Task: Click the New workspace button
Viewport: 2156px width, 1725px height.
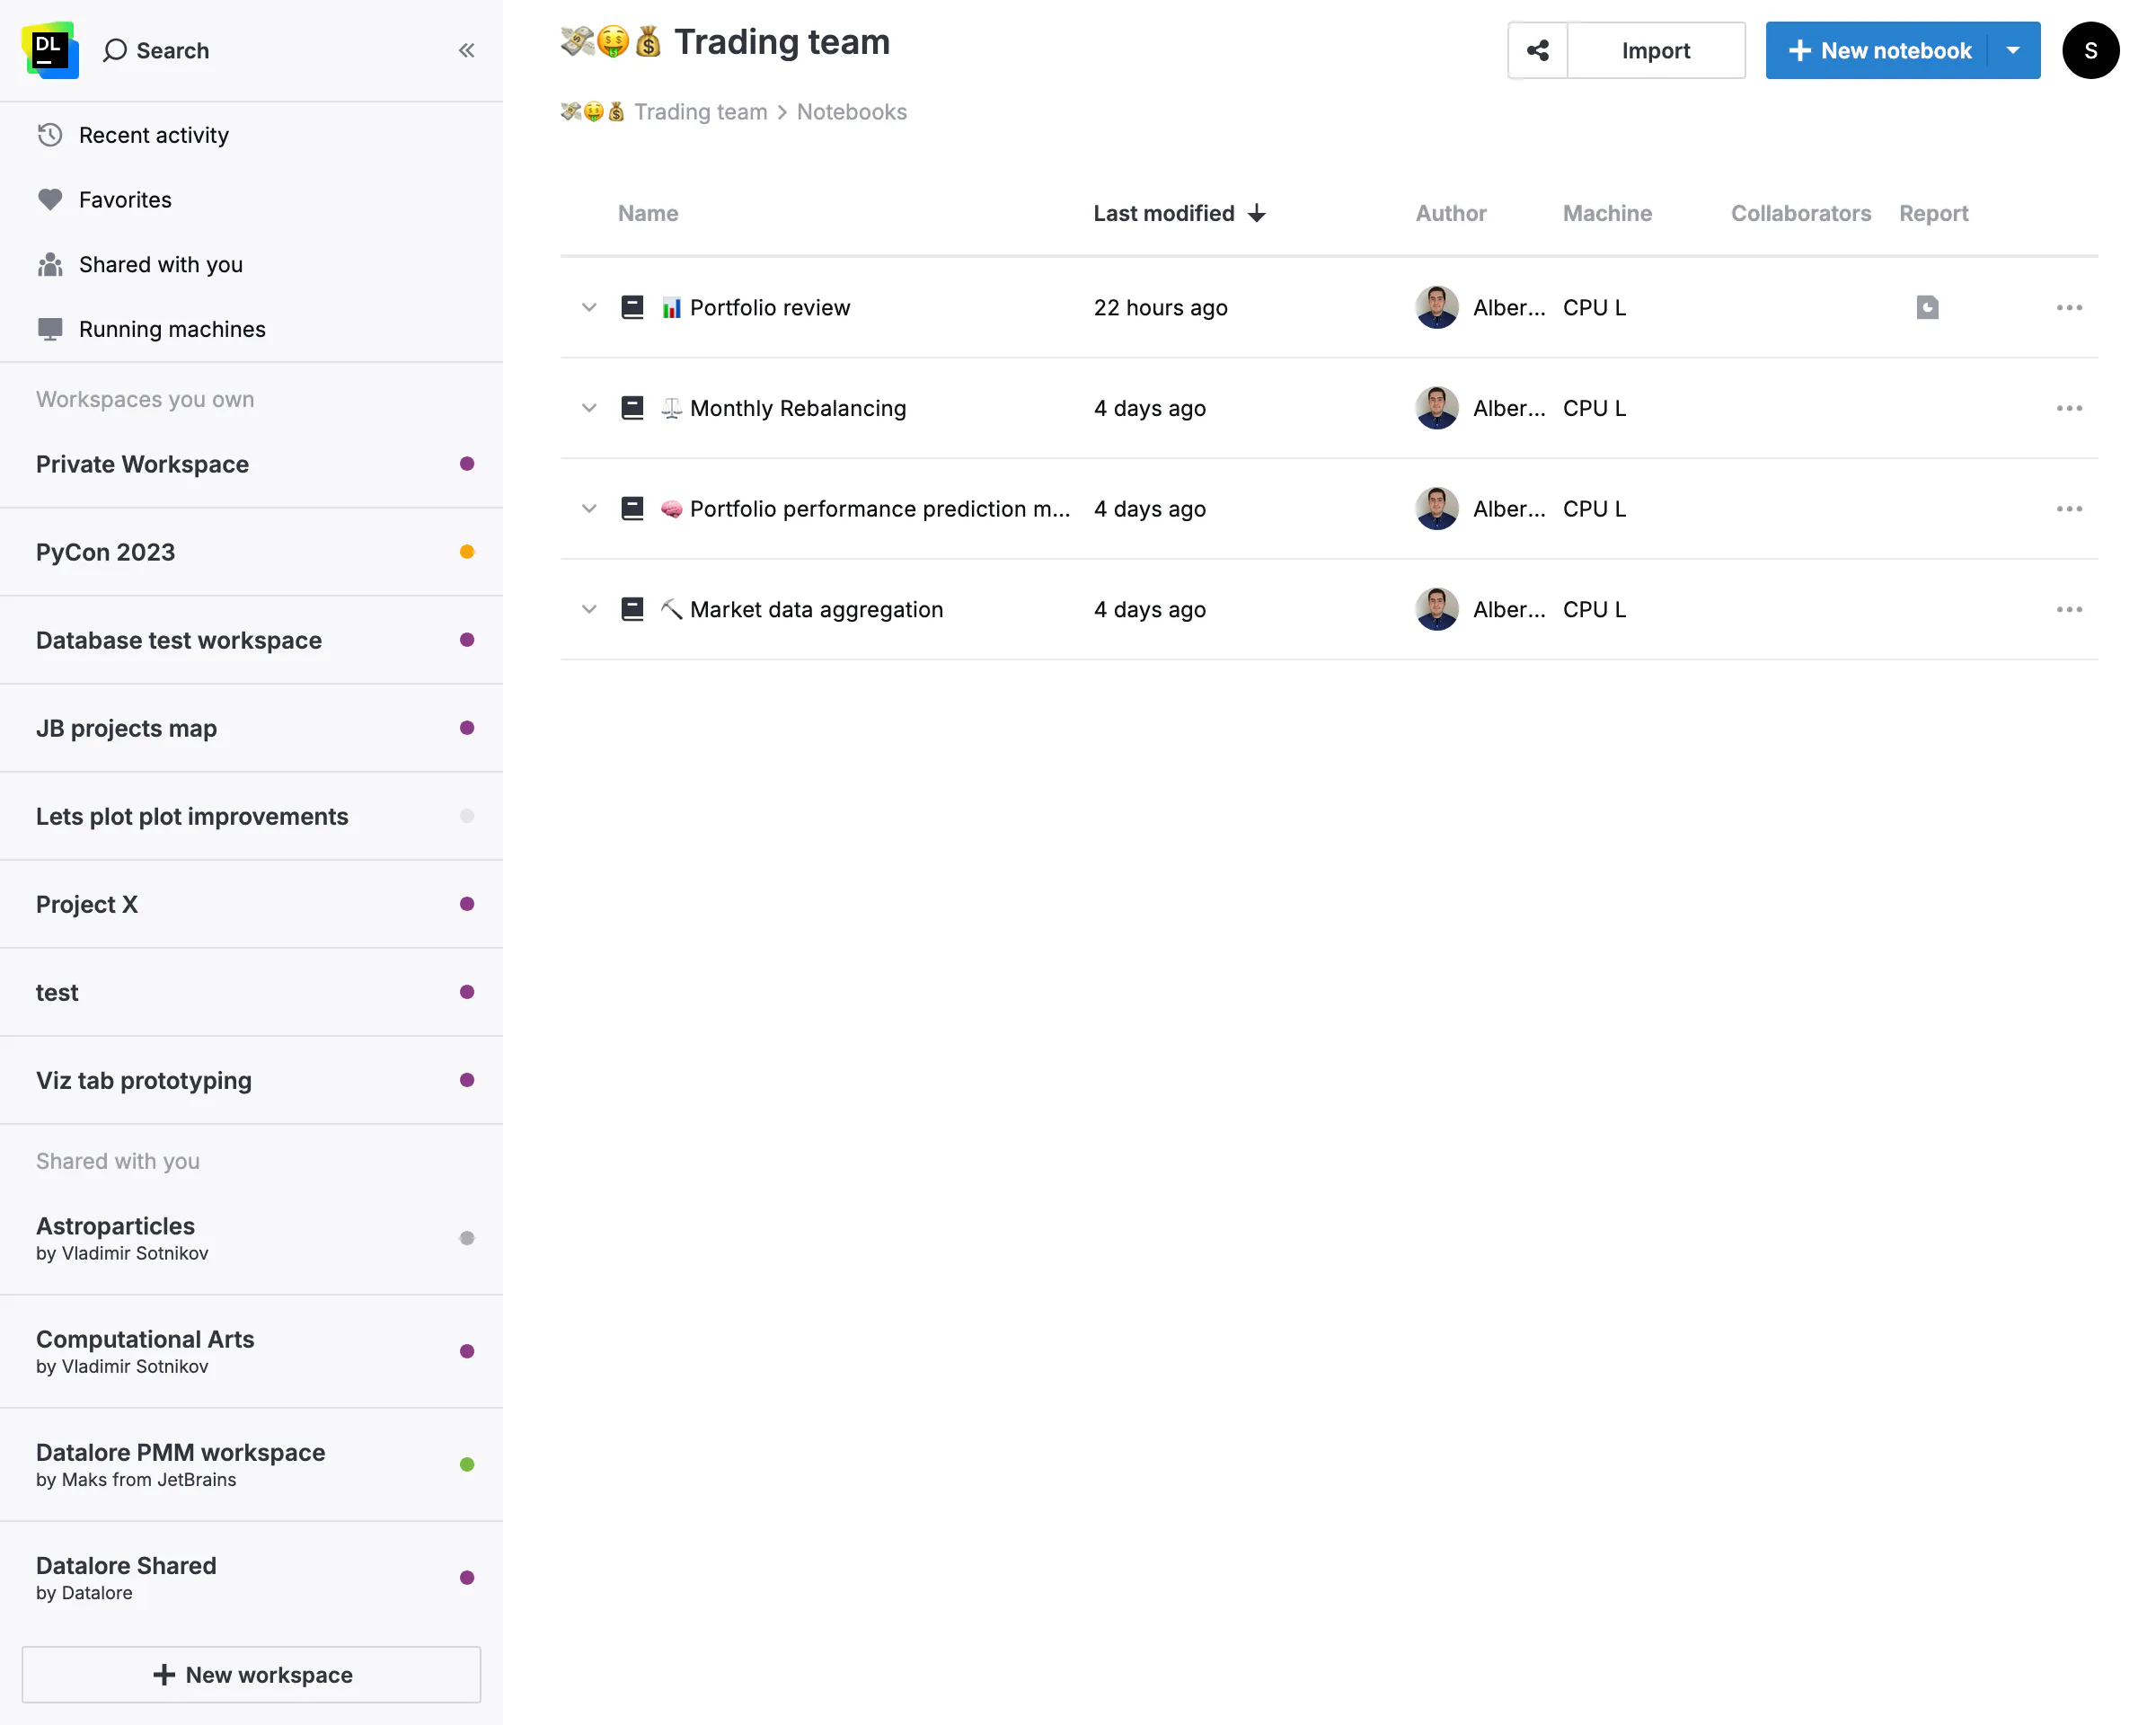Action: click(251, 1674)
